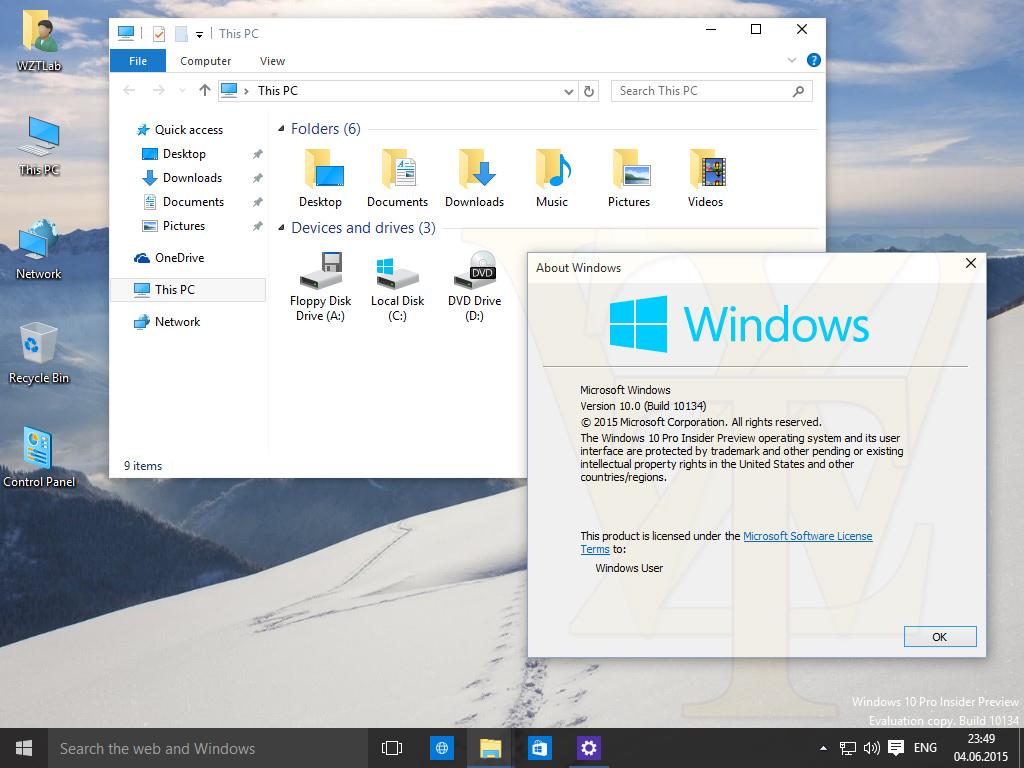Select Floppy Disk Drive (A:)
The height and width of the screenshot is (768, 1024).
321,287
